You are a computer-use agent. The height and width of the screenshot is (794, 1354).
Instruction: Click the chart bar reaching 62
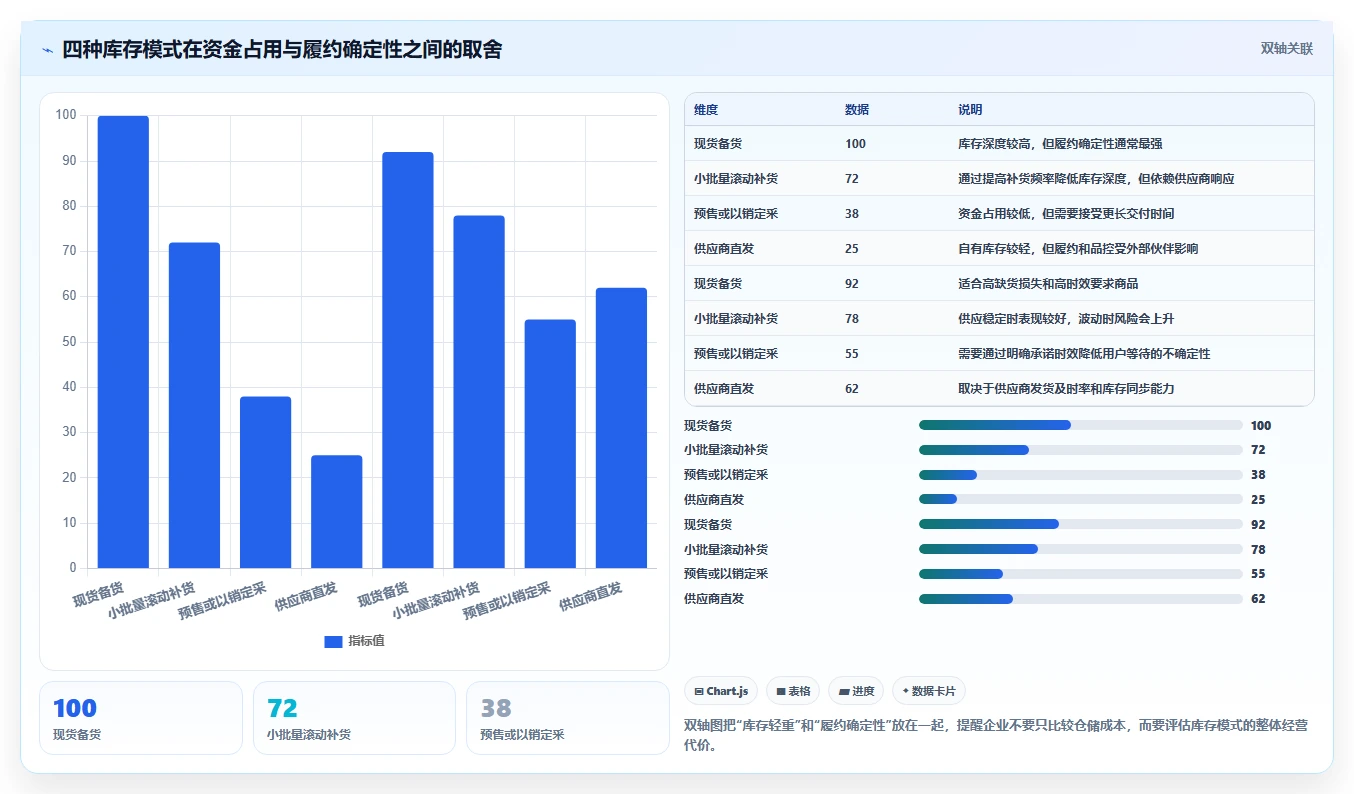[x=621, y=428]
